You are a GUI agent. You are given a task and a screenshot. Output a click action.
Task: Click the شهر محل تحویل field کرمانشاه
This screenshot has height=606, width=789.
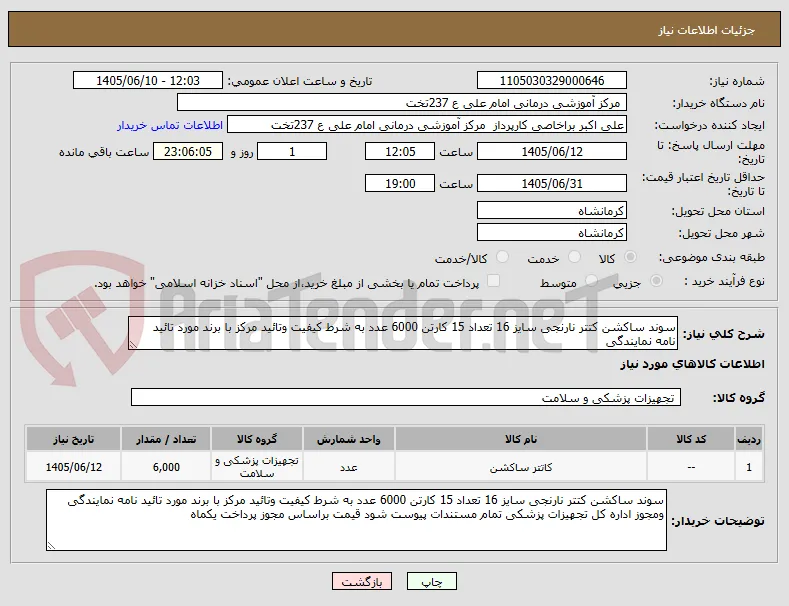[x=552, y=233]
